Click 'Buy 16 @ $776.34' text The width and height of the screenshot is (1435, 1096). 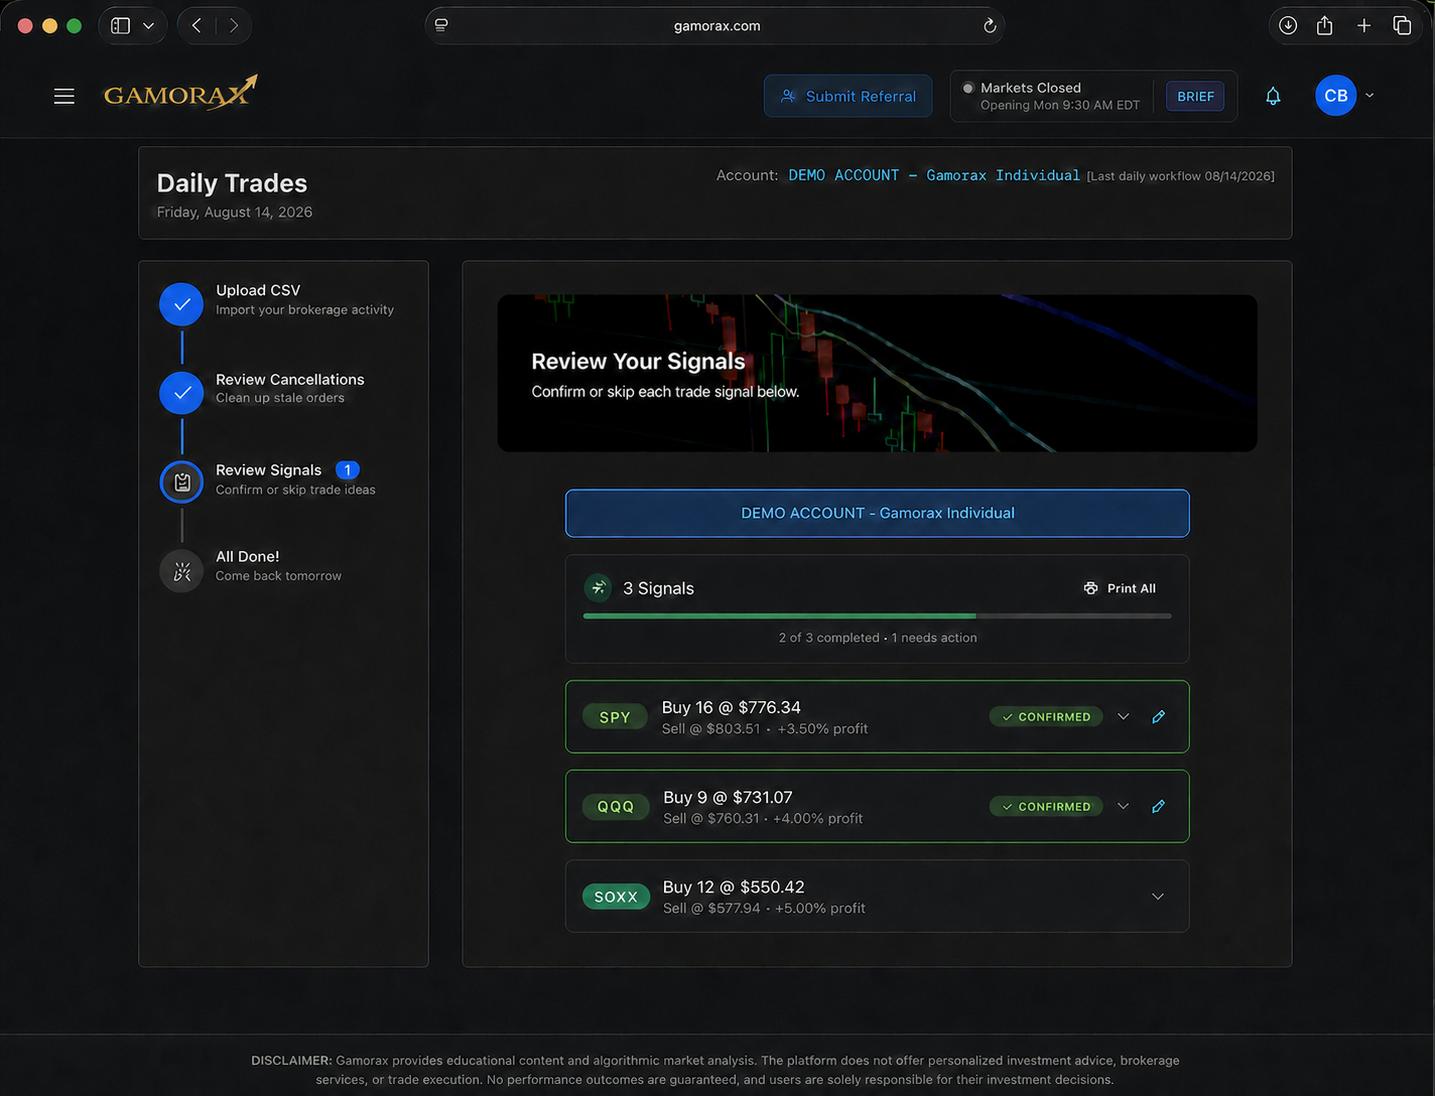[x=731, y=707]
